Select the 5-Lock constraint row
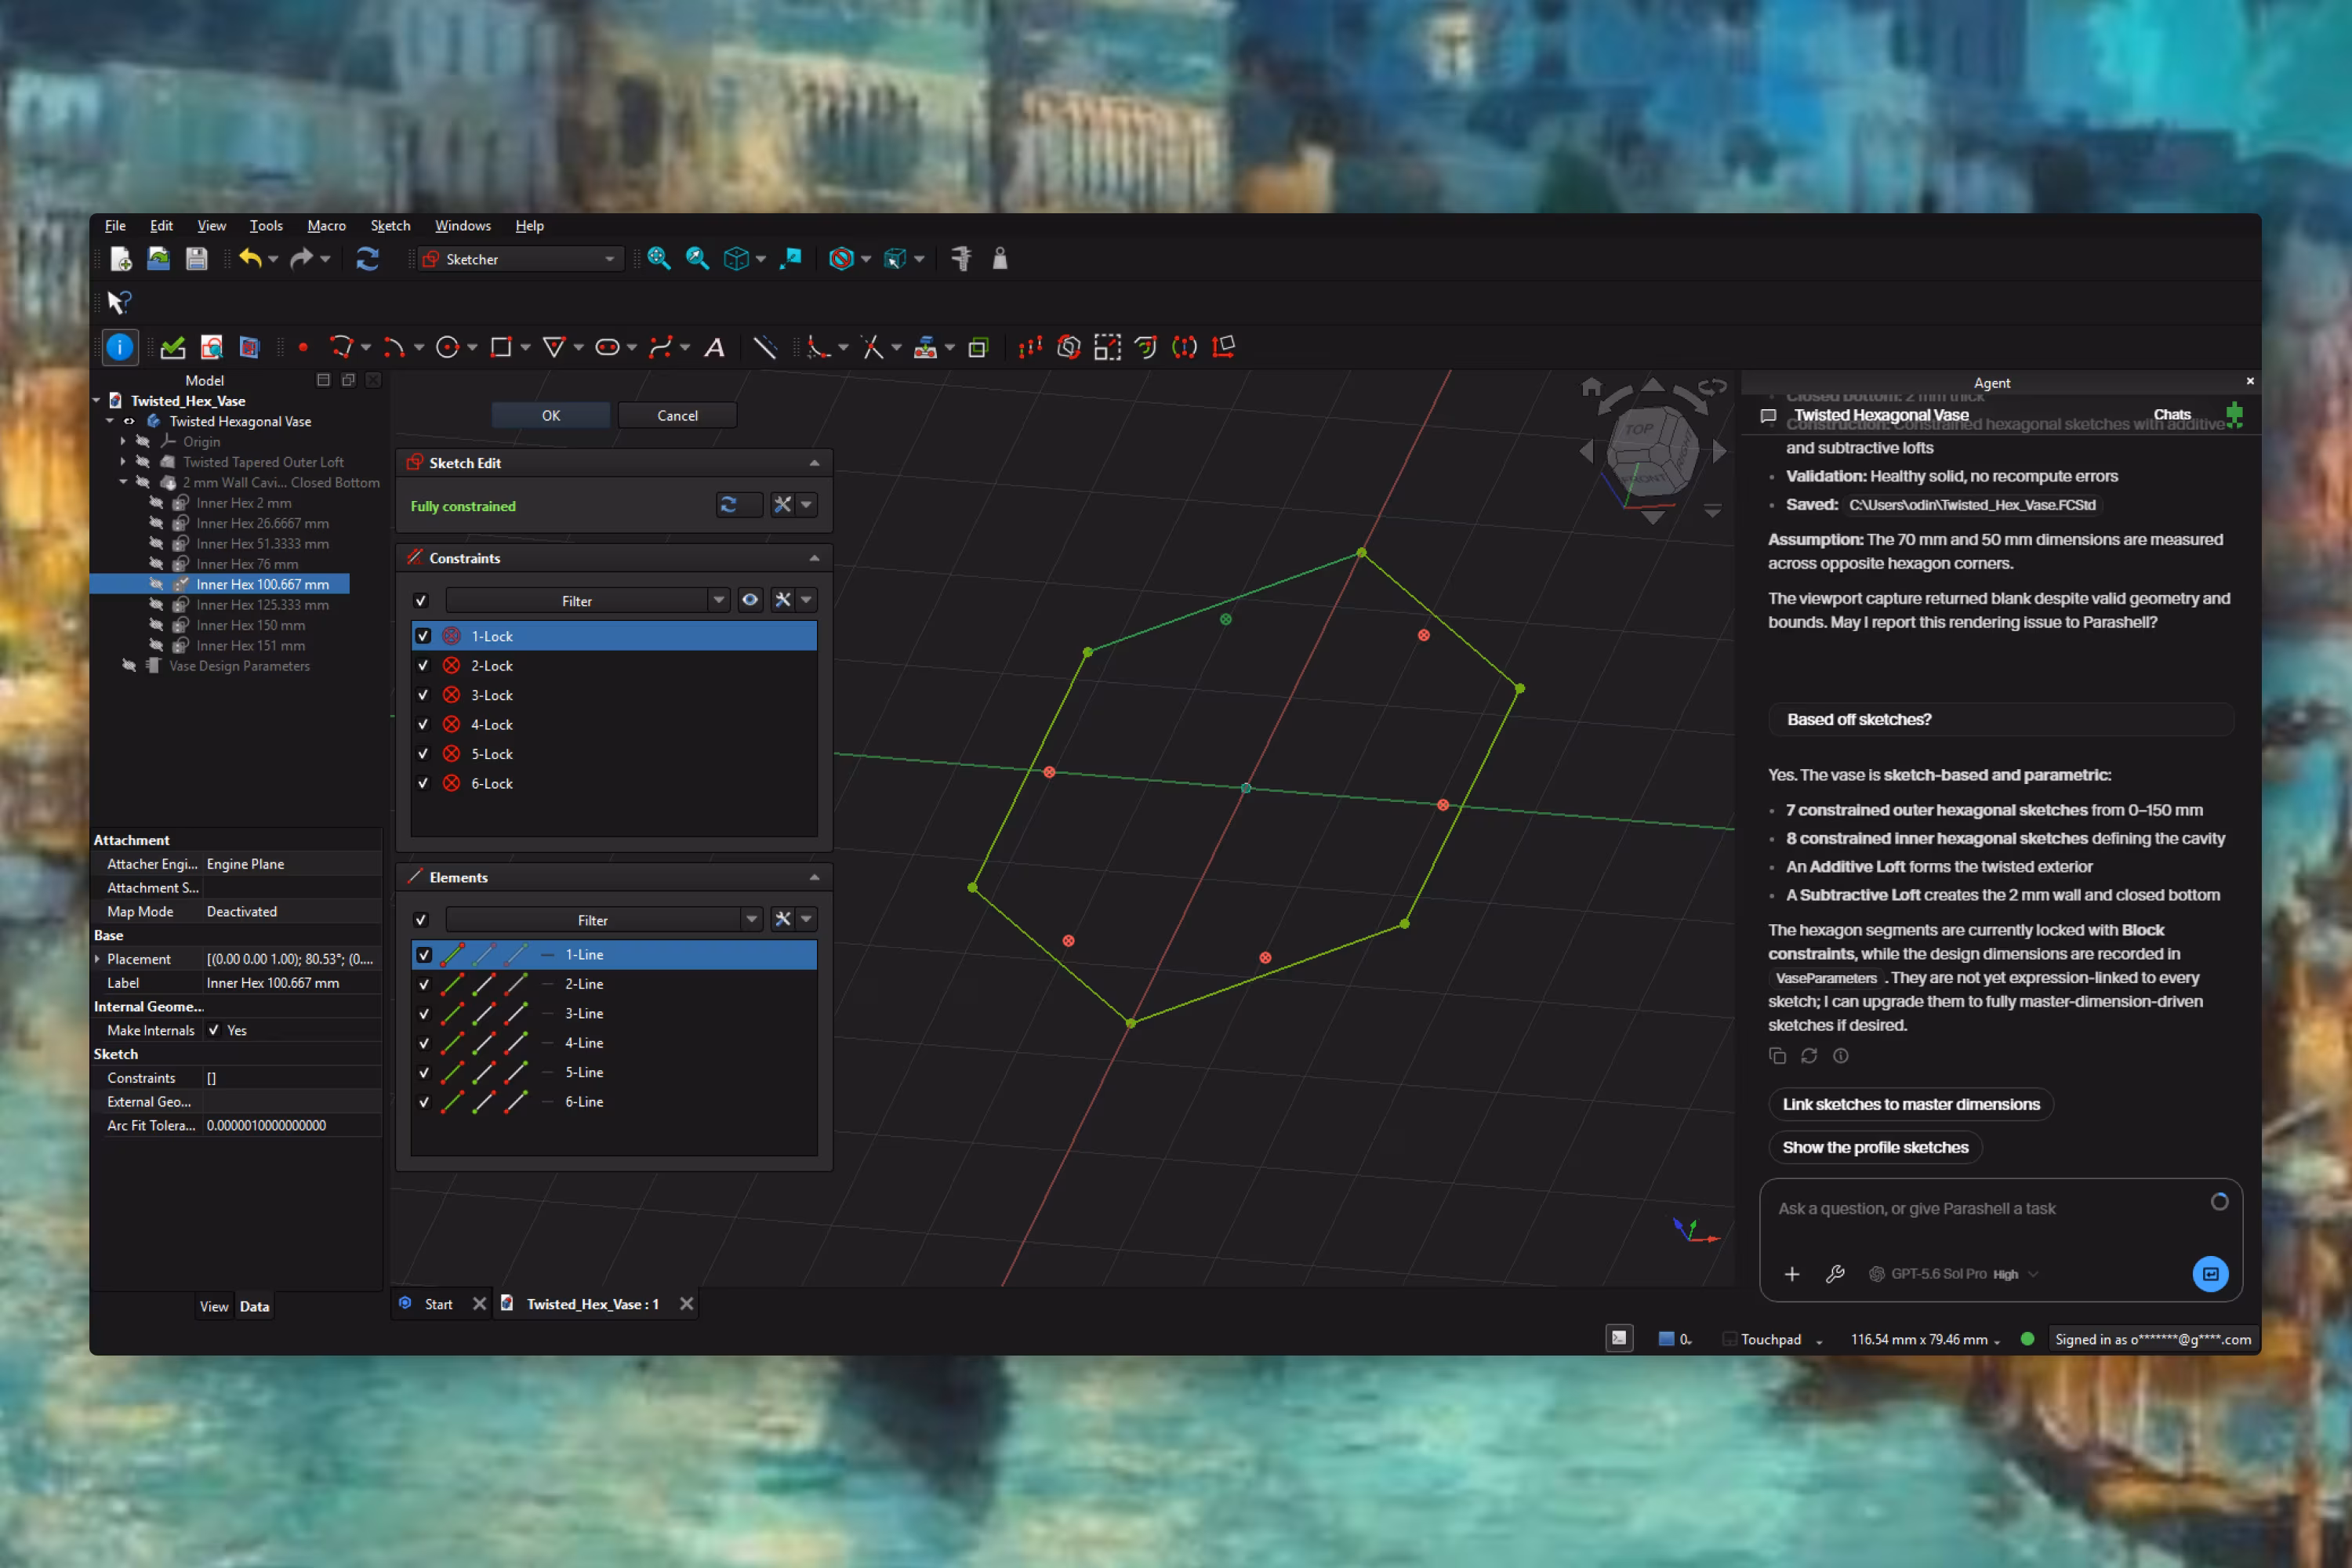2352x1568 pixels. 614,754
